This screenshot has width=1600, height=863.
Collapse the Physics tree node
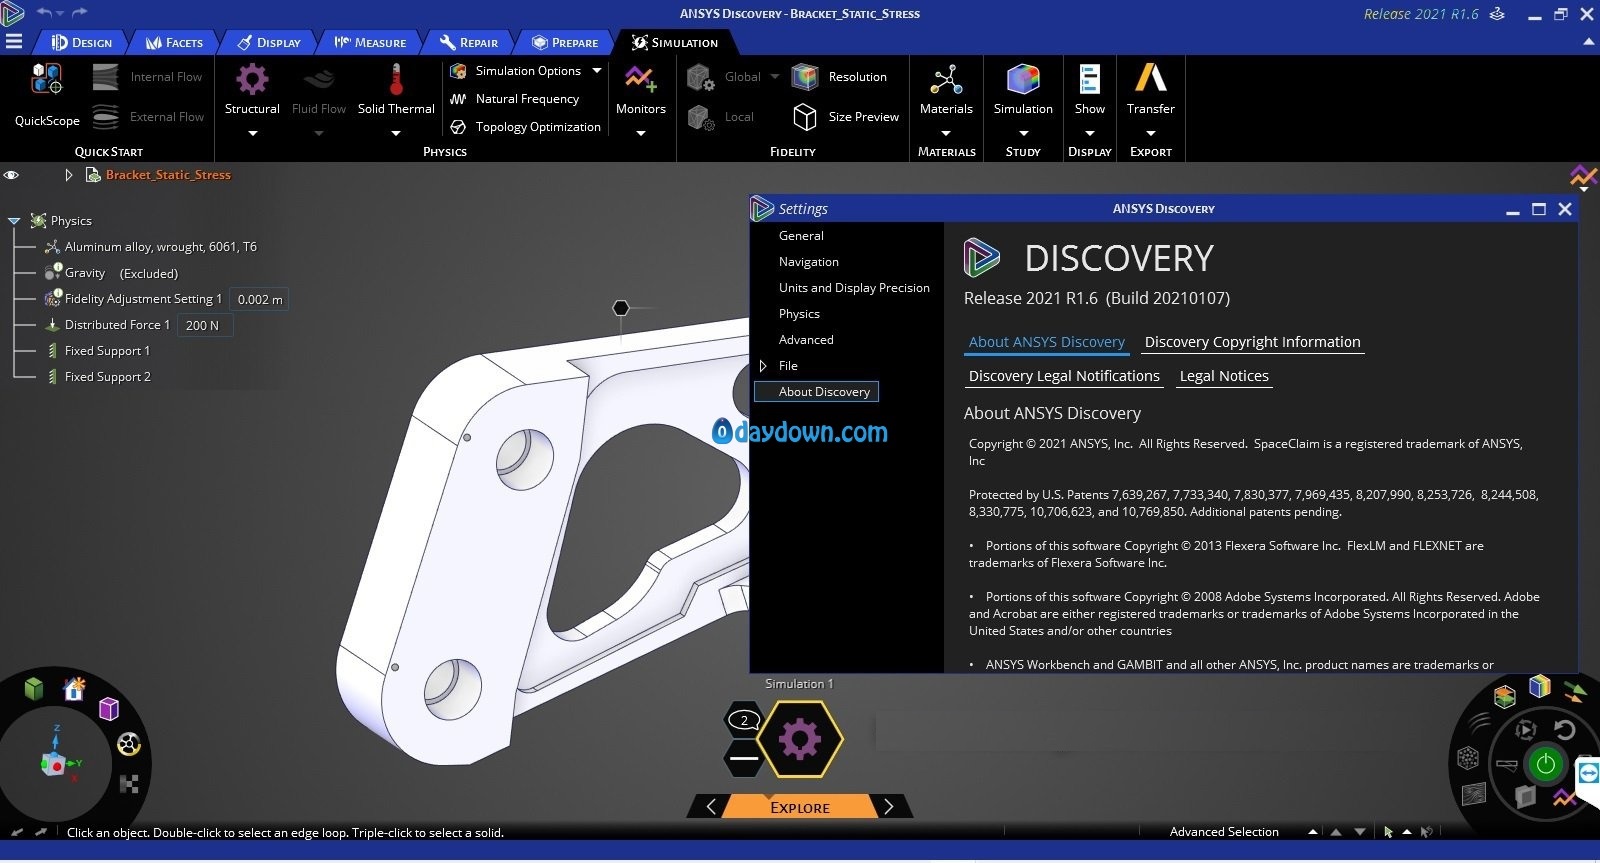tap(14, 221)
